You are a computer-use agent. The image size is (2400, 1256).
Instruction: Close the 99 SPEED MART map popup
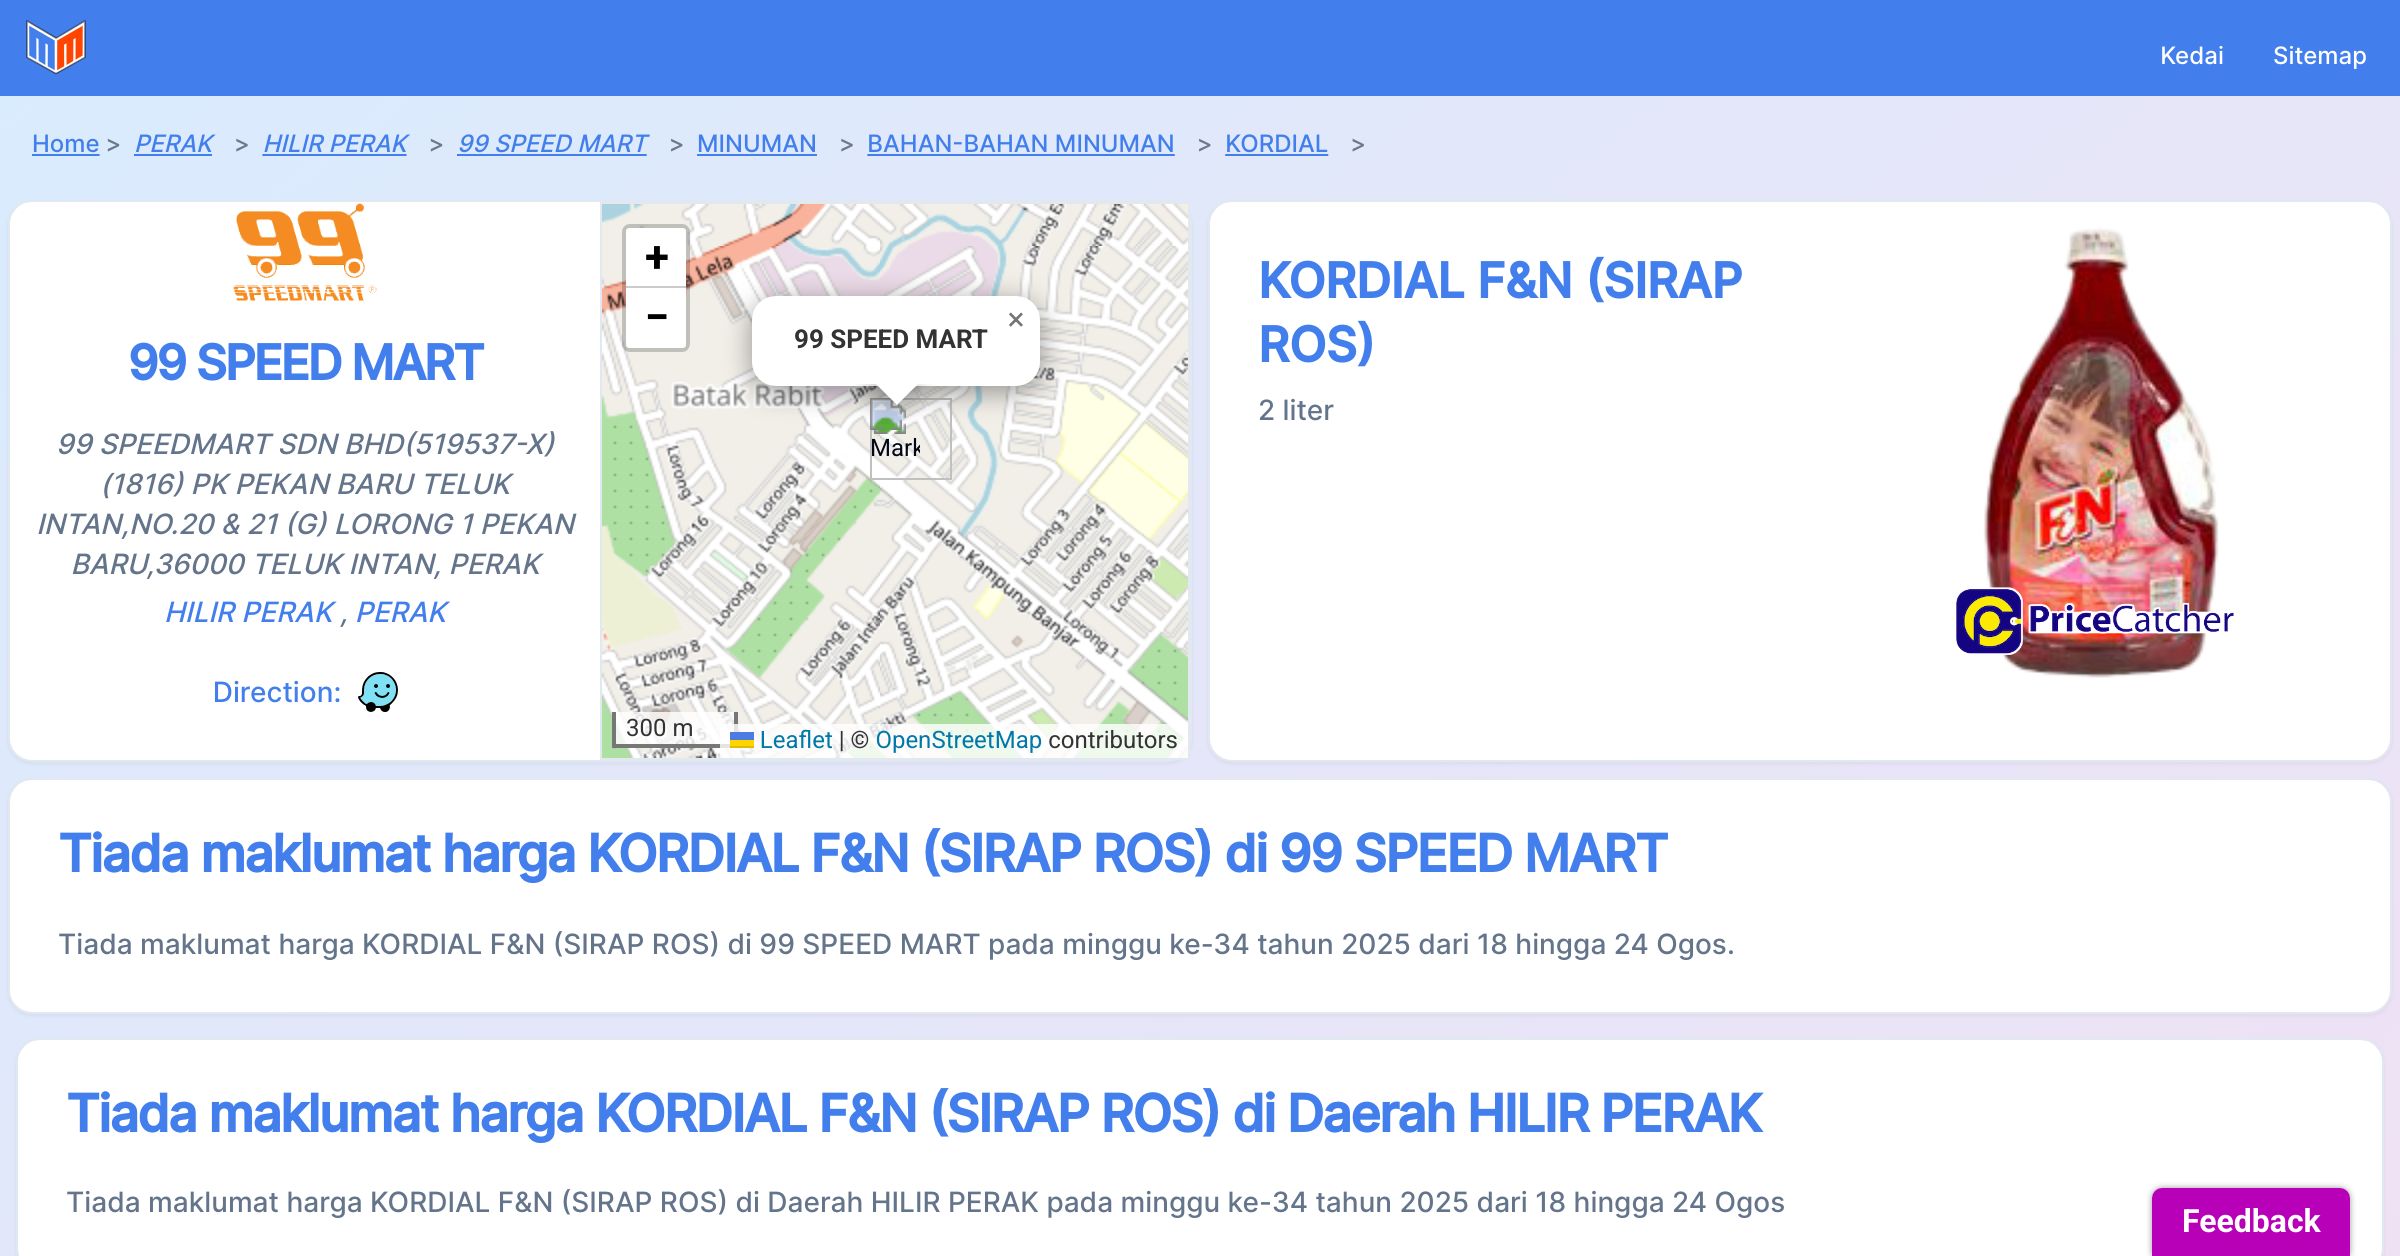tap(1016, 319)
